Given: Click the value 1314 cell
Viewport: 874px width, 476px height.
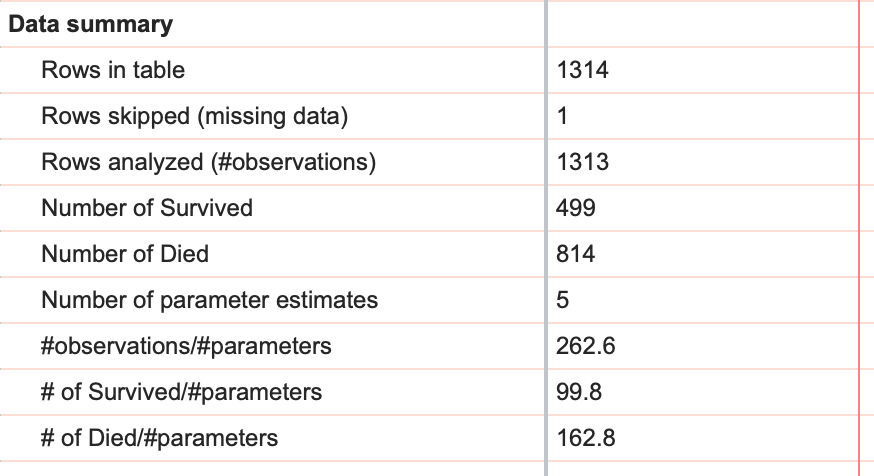Looking at the screenshot, I should tap(583, 70).
